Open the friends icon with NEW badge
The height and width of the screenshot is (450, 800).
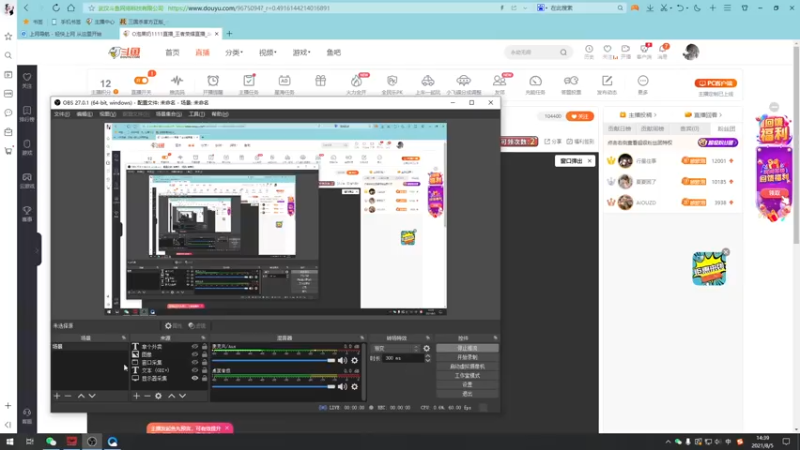click(x=499, y=81)
